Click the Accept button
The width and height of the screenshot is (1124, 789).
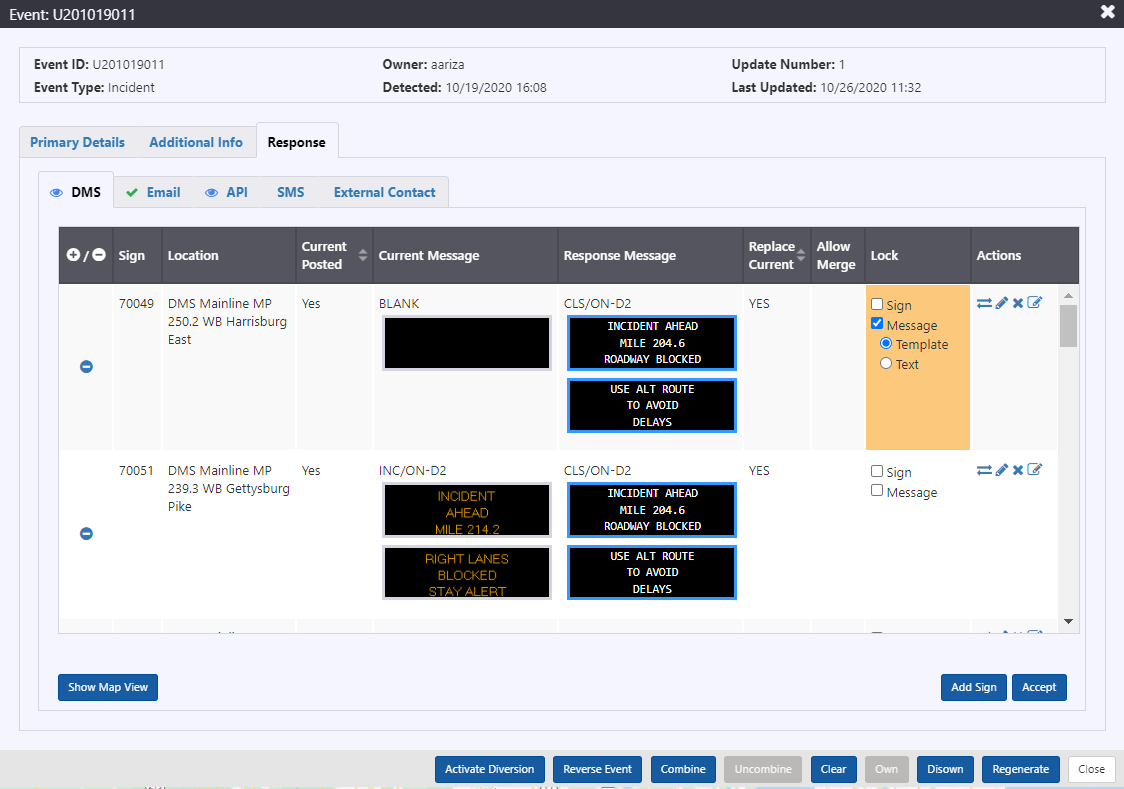point(1039,687)
